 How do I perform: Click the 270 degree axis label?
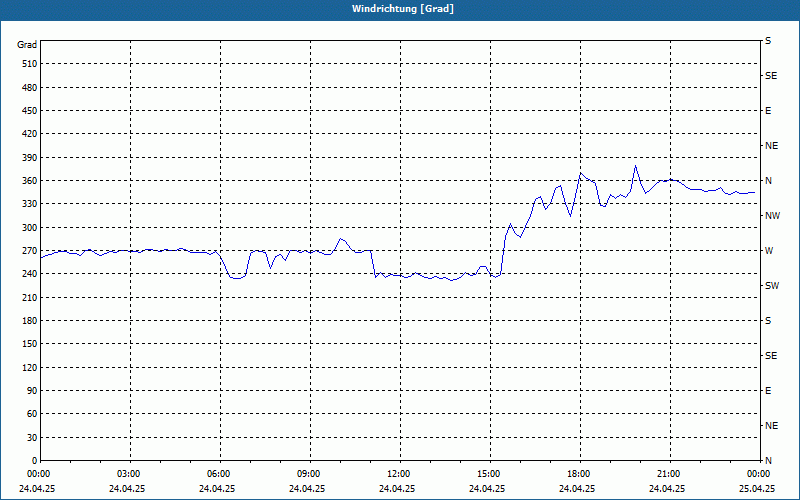pyautogui.click(x=30, y=251)
